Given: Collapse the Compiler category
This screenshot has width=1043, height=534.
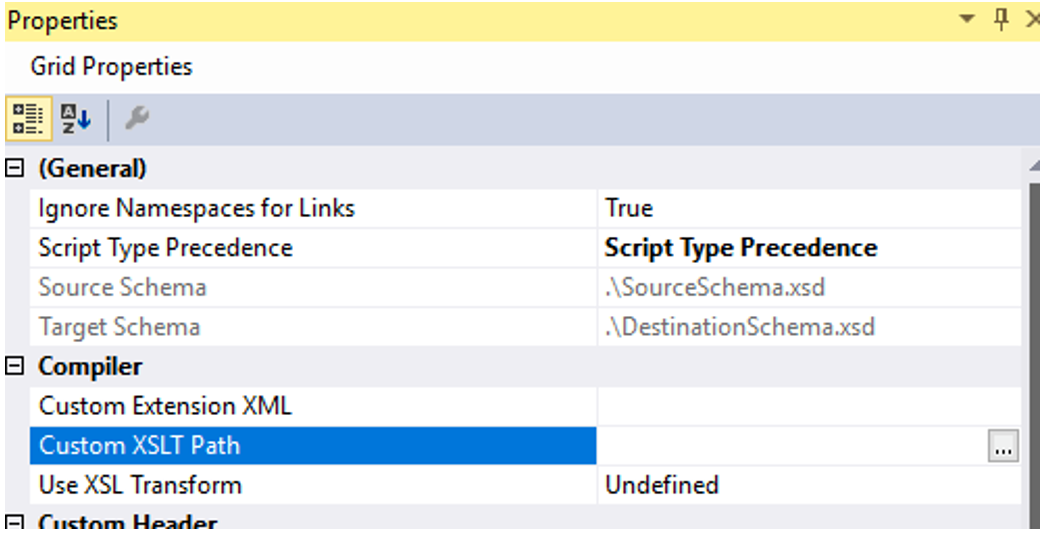Looking at the screenshot, I should pos(15,367).
